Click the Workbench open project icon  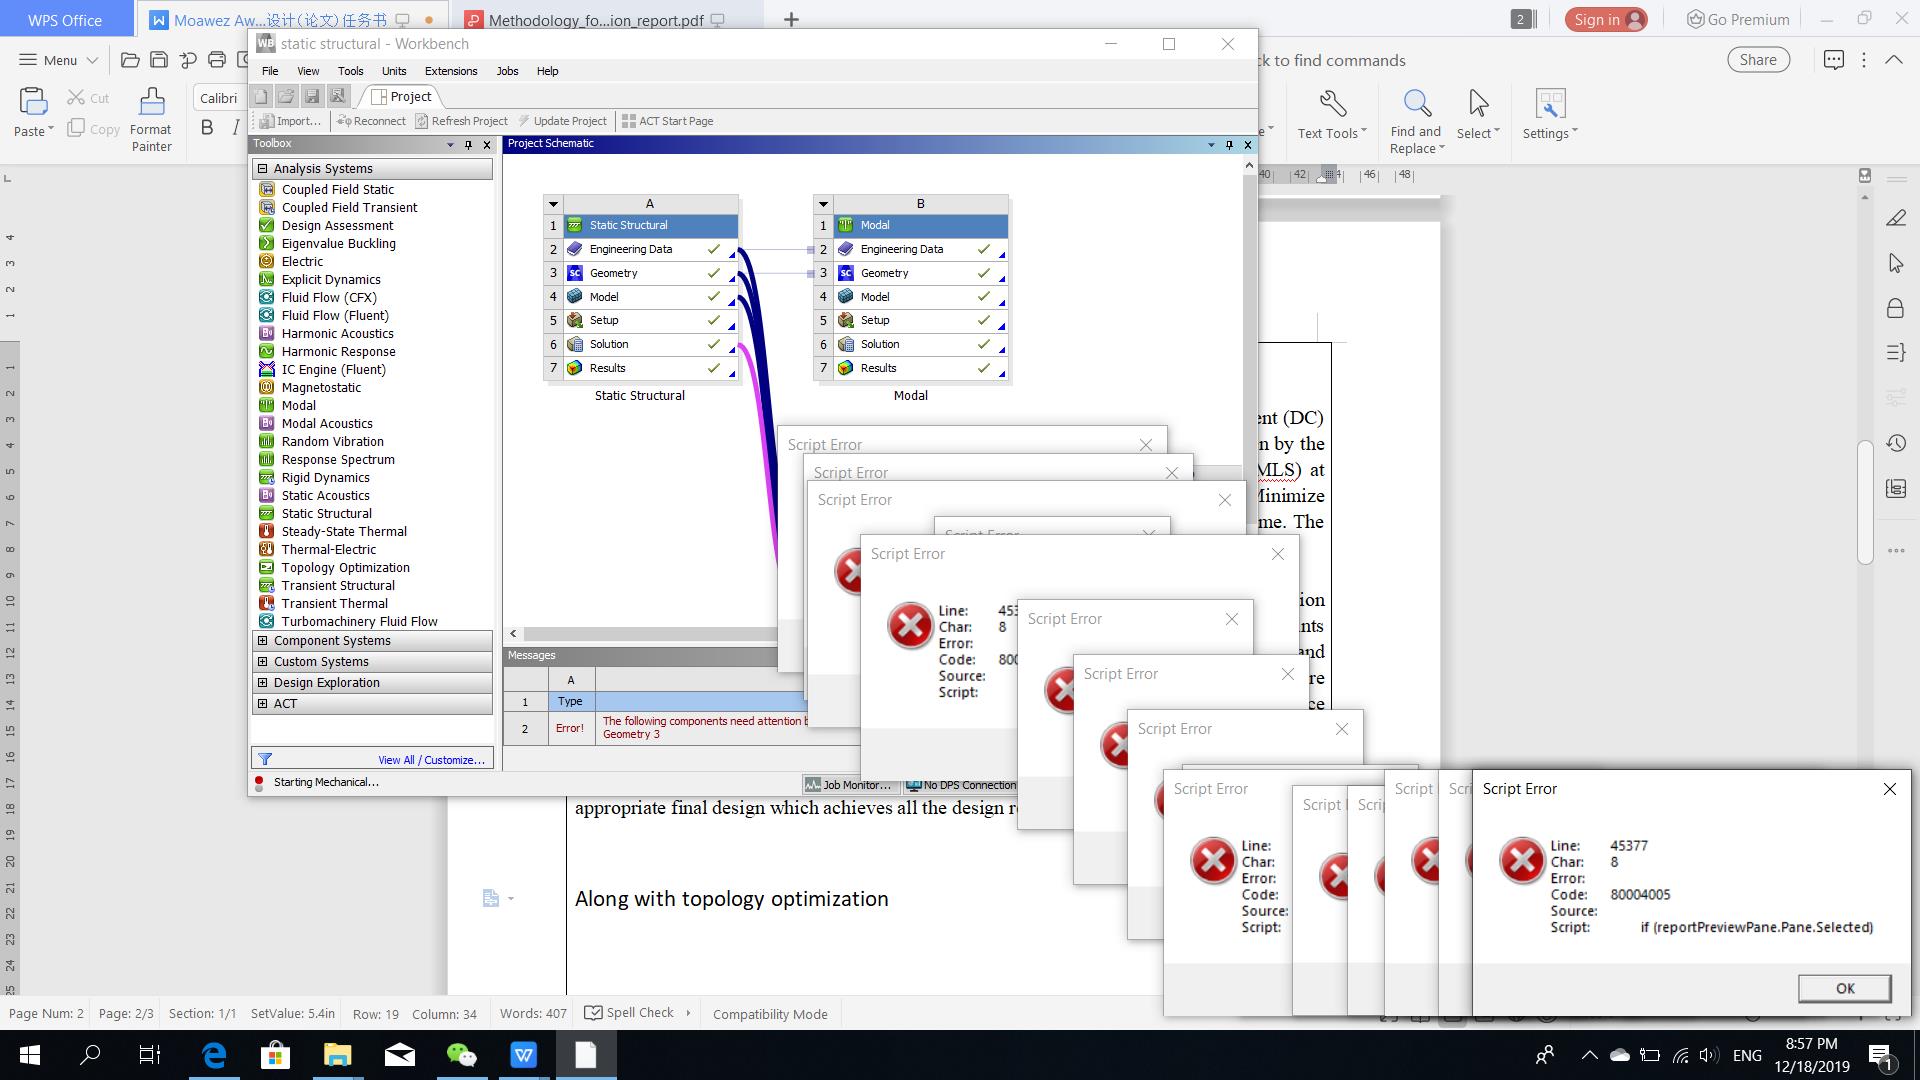pyautogui.click(x=286, y=96)
